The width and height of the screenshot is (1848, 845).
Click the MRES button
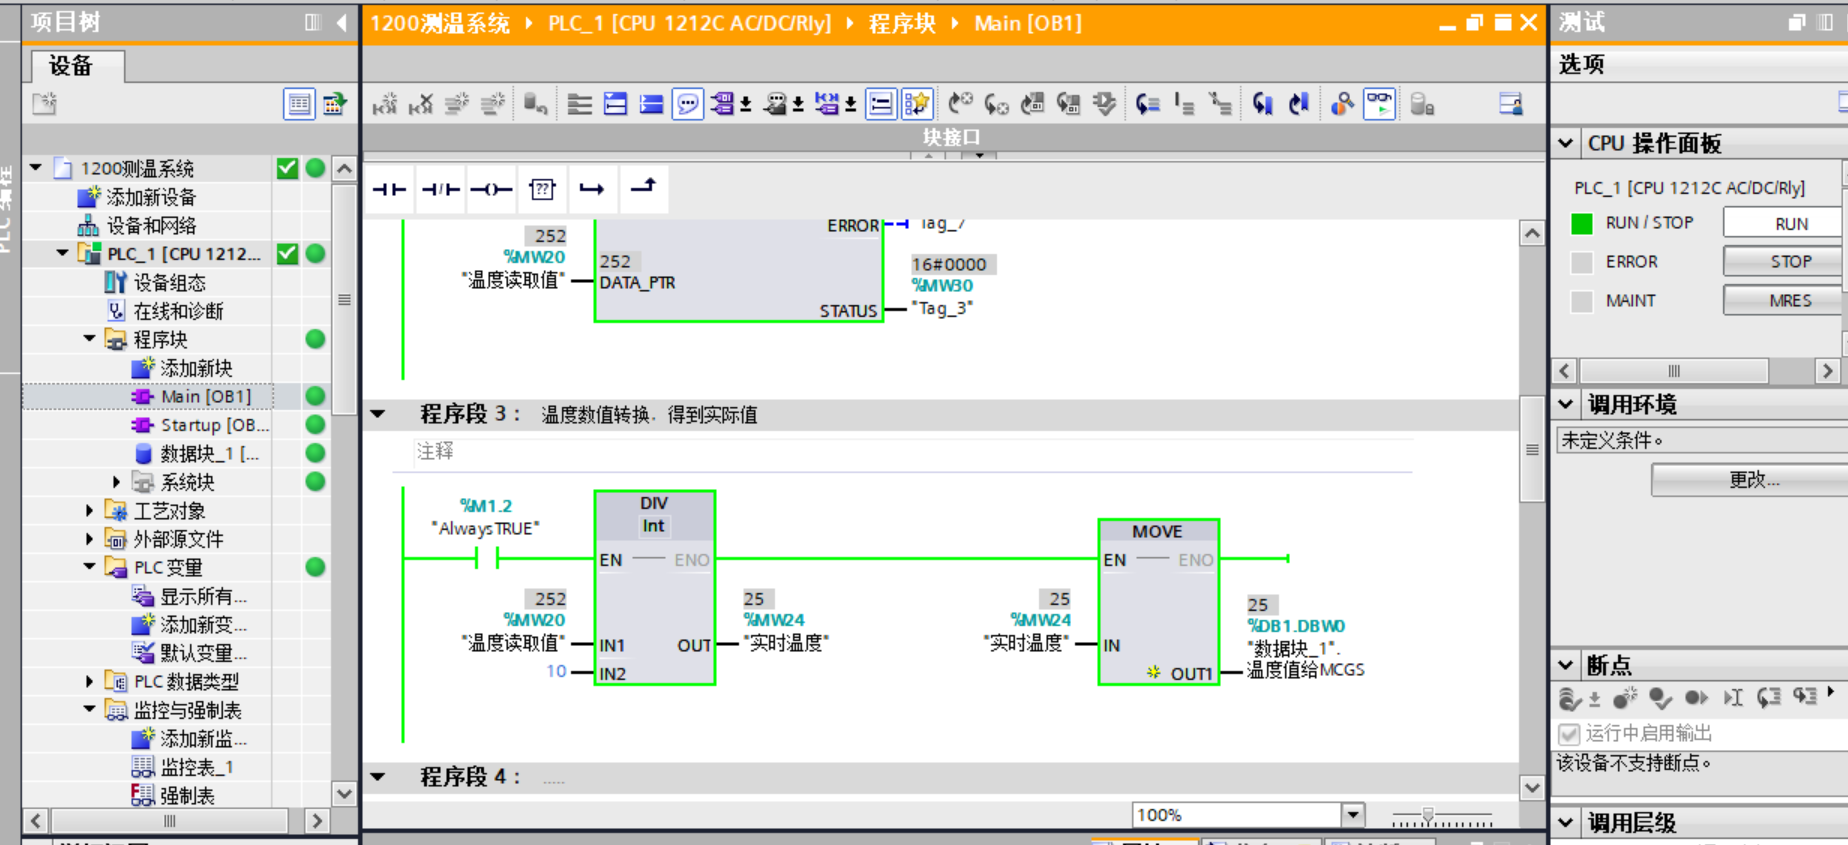[1782, 300]
